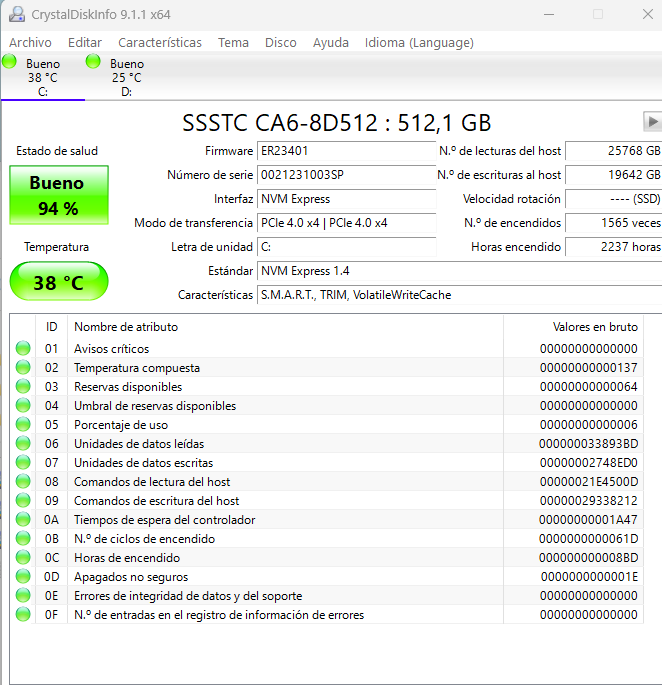Click the 38 °C temperature button

point(57,283)
